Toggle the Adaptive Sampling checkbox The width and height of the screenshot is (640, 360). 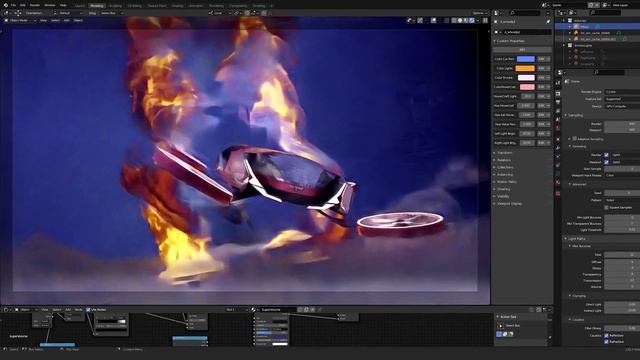[x=575, y=139]
